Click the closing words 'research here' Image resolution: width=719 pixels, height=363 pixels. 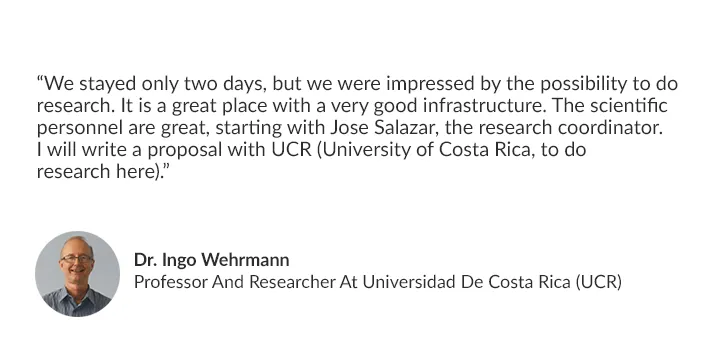click(x=97, y=172)
